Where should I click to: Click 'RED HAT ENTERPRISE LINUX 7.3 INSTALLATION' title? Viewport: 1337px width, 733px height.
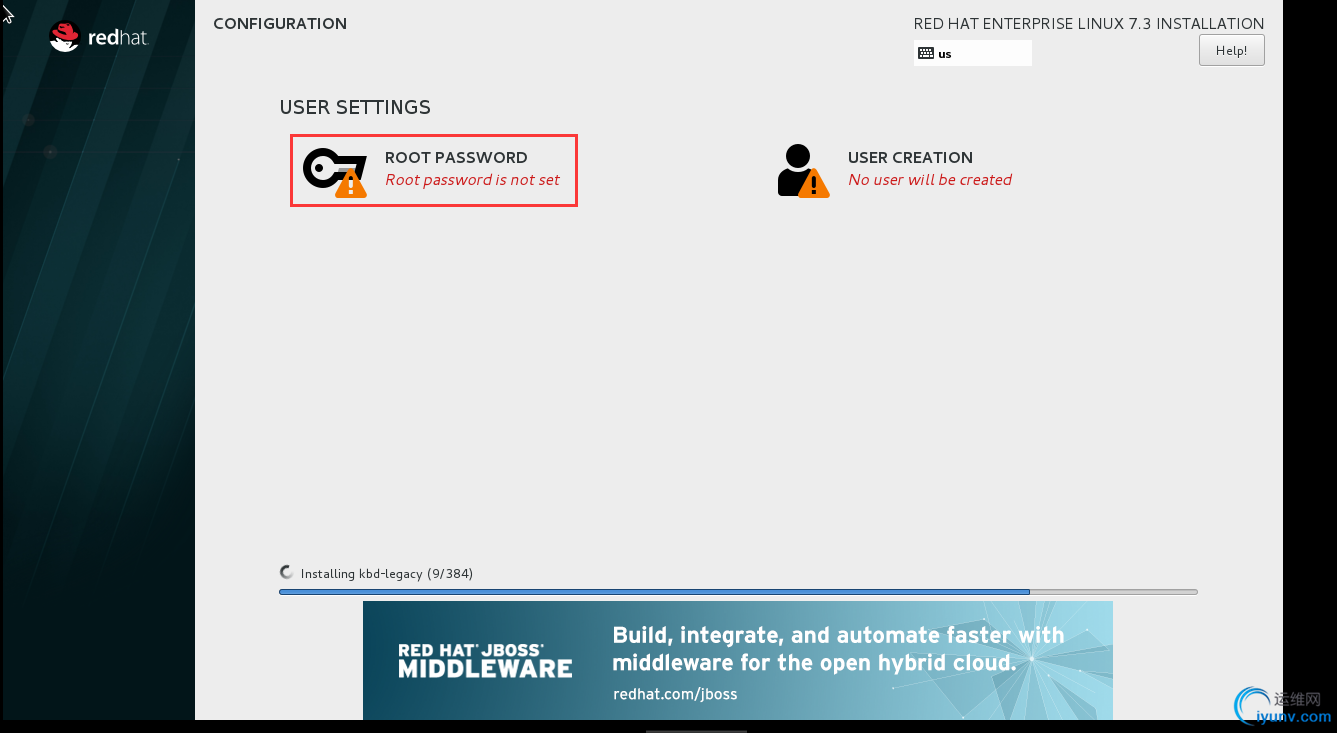point(1089,24)
